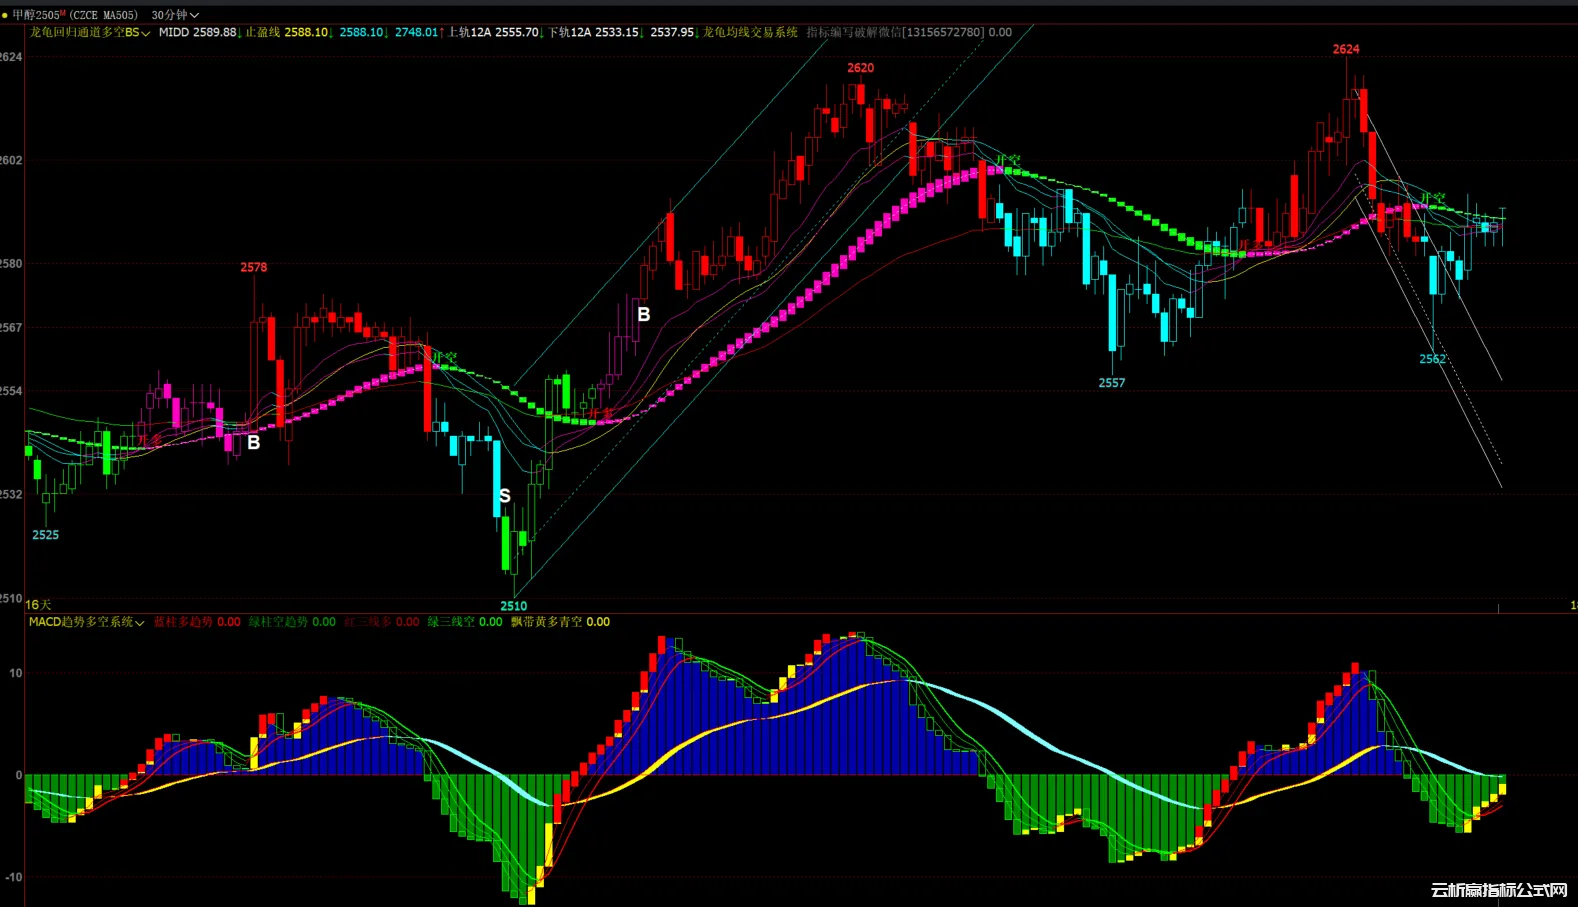Click the 2620 high price label
The image size is (1578, 907).
[860, 68]
